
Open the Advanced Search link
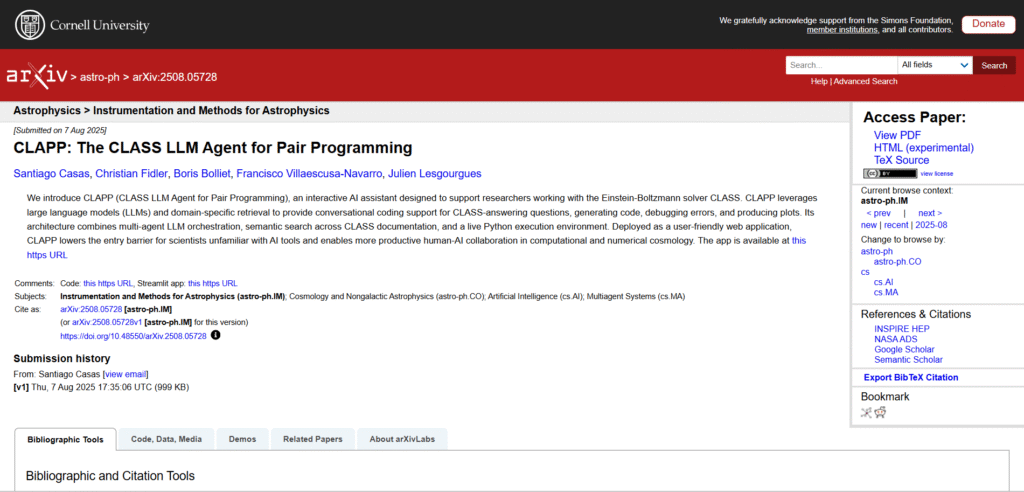[865, 81]
